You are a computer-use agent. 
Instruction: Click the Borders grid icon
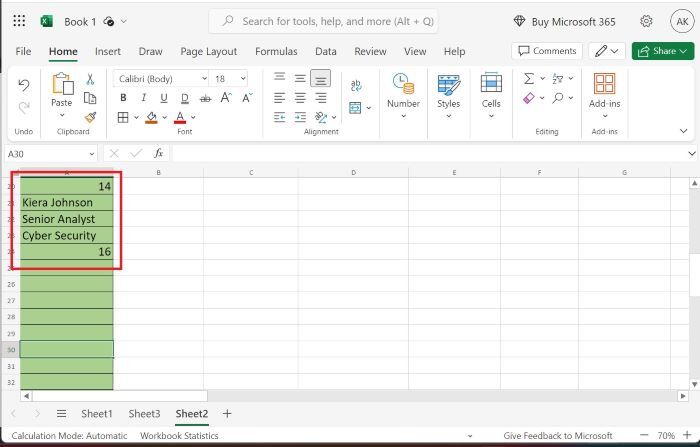point(123,117)
